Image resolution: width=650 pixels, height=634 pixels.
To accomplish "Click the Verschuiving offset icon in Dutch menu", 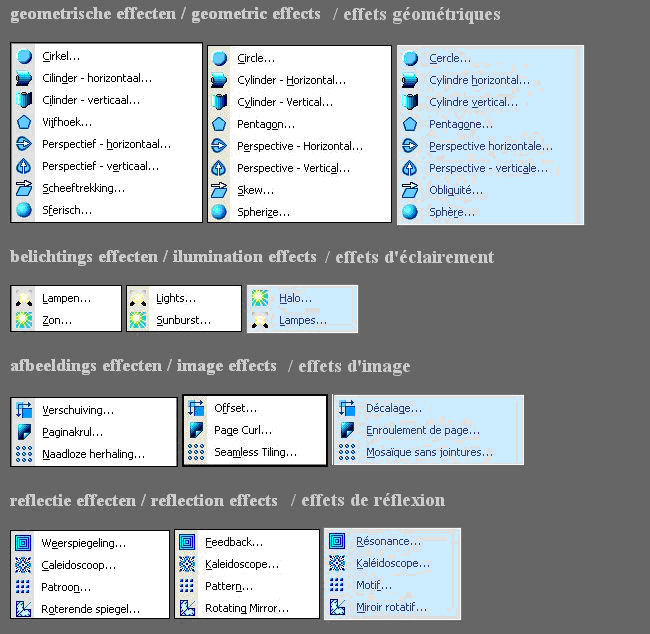I will pos(24,409).
